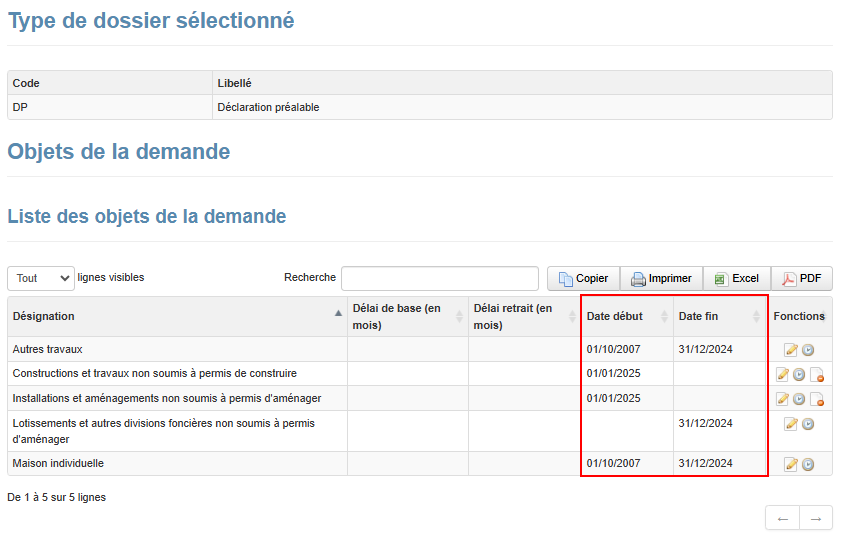
Task: Click the delete page icon for Constructions et travaux
Action: pos(816,374)
